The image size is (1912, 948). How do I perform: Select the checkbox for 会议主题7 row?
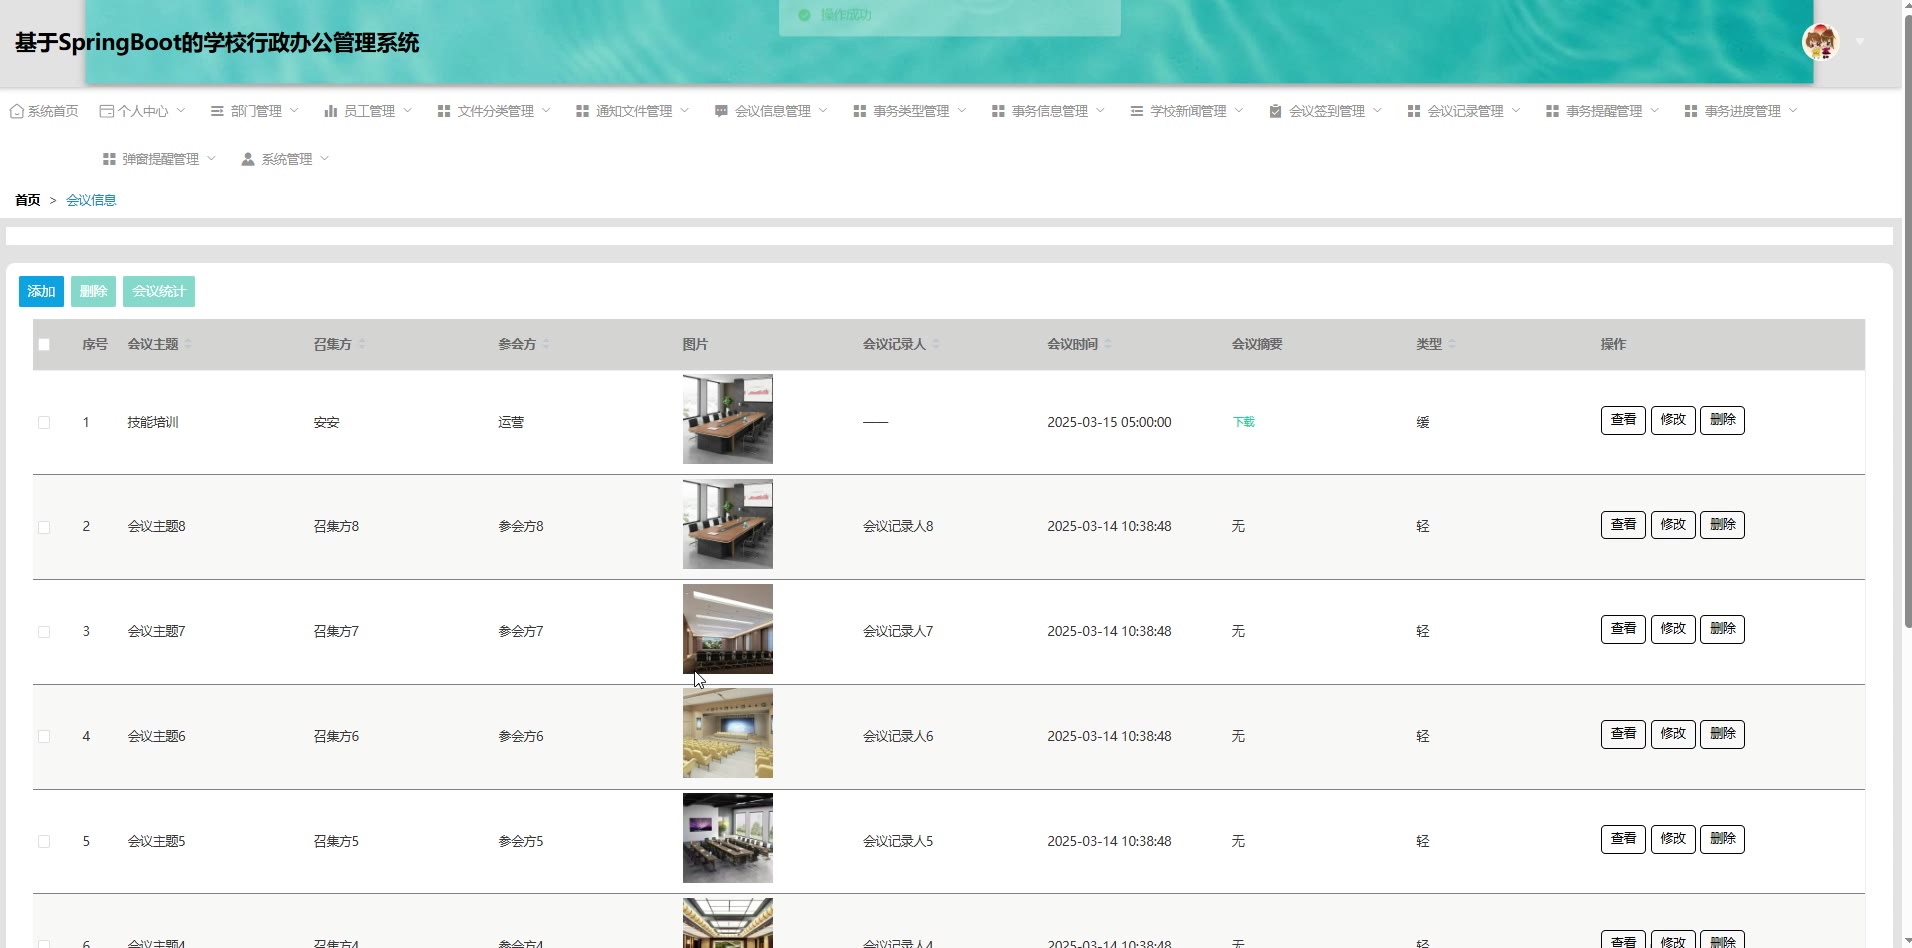point(44,632)
